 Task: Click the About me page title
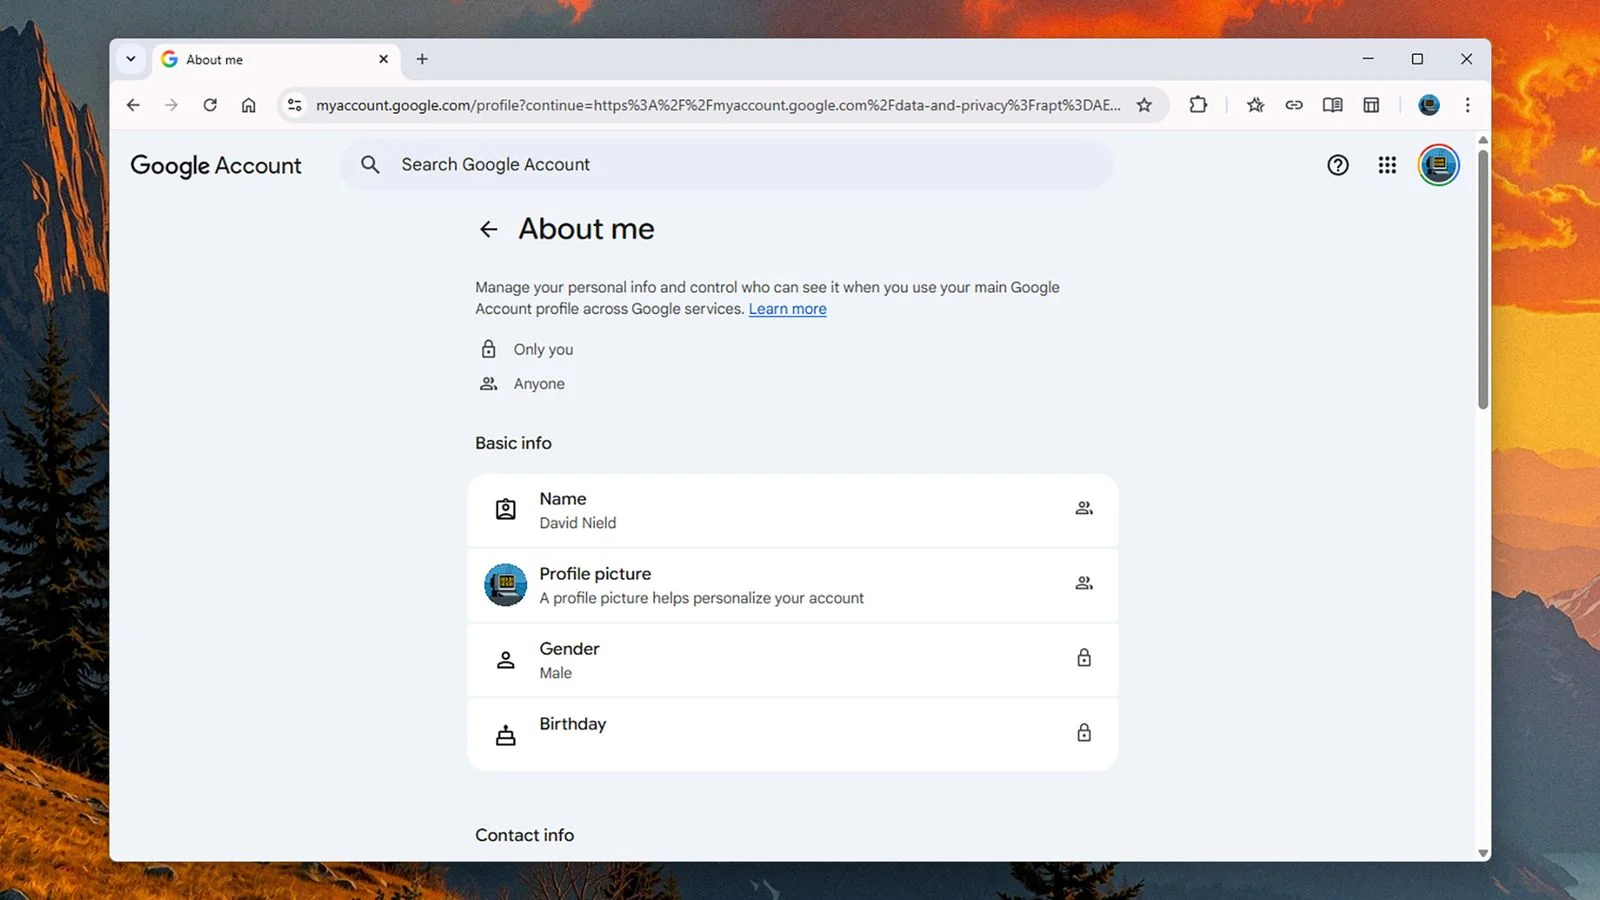(586, 229)
